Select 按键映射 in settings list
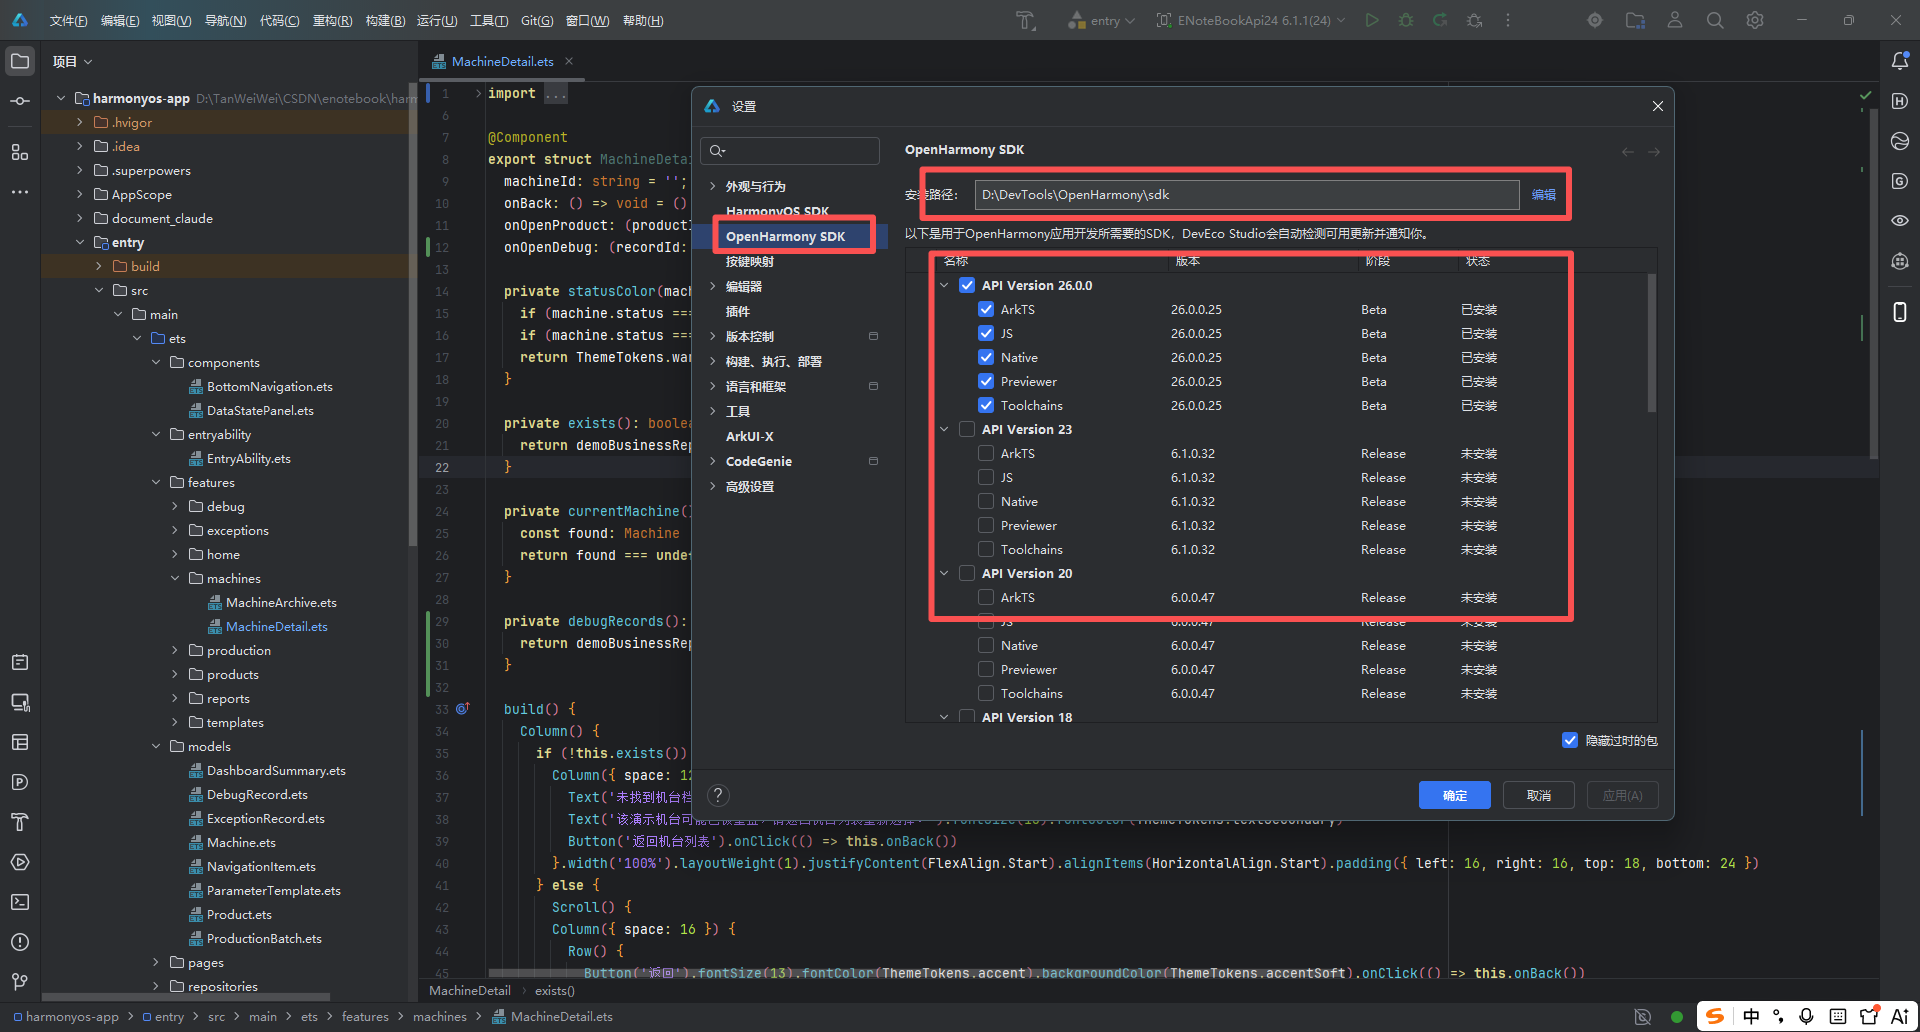 coord(750,261)
